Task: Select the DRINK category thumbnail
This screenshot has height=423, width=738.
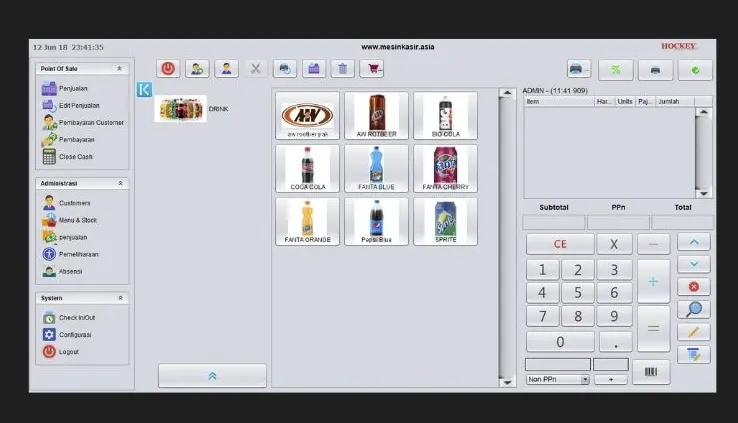Action: pos(181,109)
